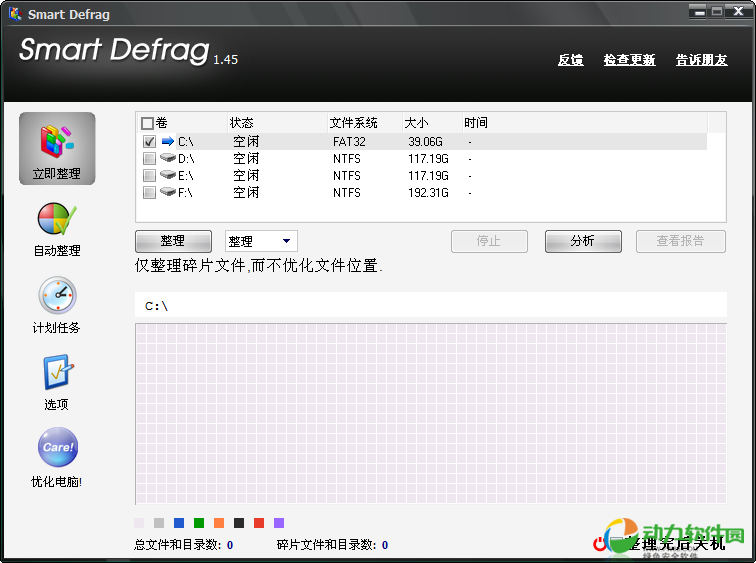Click the blue legend color swatch

click(179, 523)
